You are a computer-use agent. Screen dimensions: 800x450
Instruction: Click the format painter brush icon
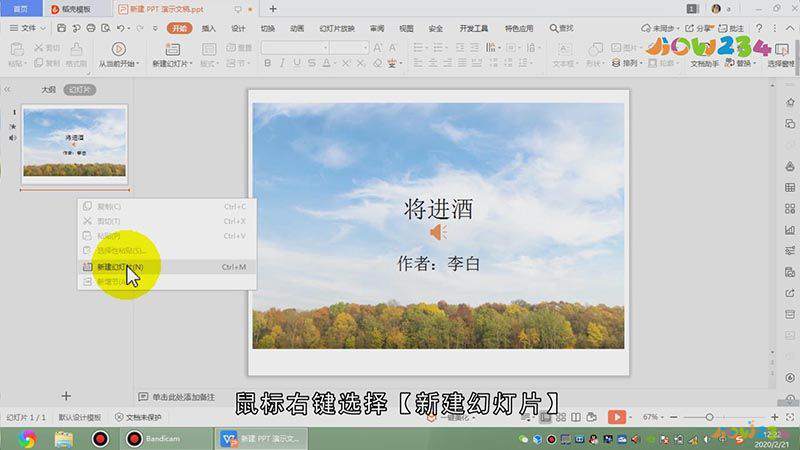point(77,50)
